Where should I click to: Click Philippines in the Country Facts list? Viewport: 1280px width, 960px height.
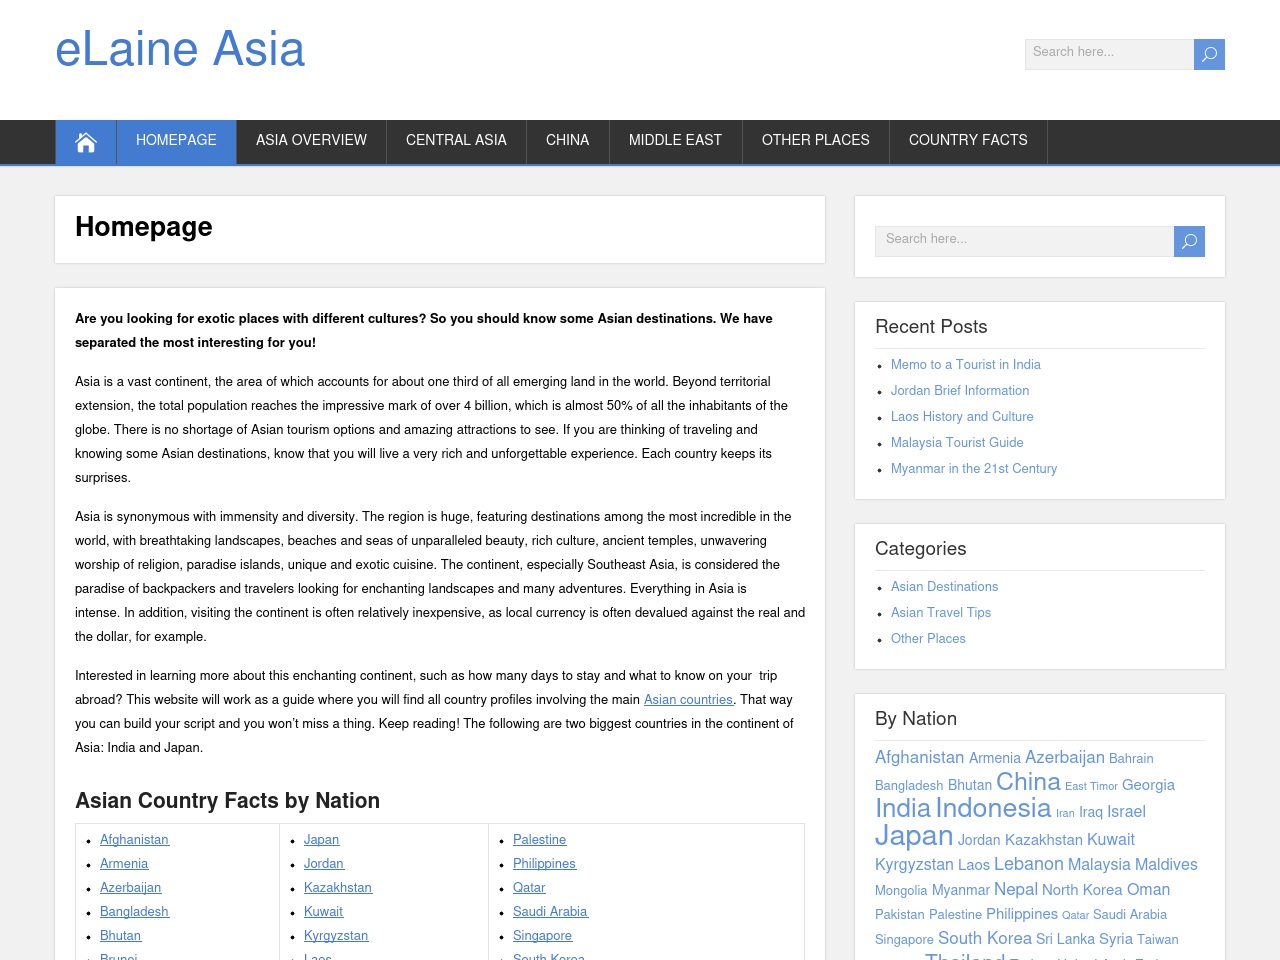coord(544,864)
